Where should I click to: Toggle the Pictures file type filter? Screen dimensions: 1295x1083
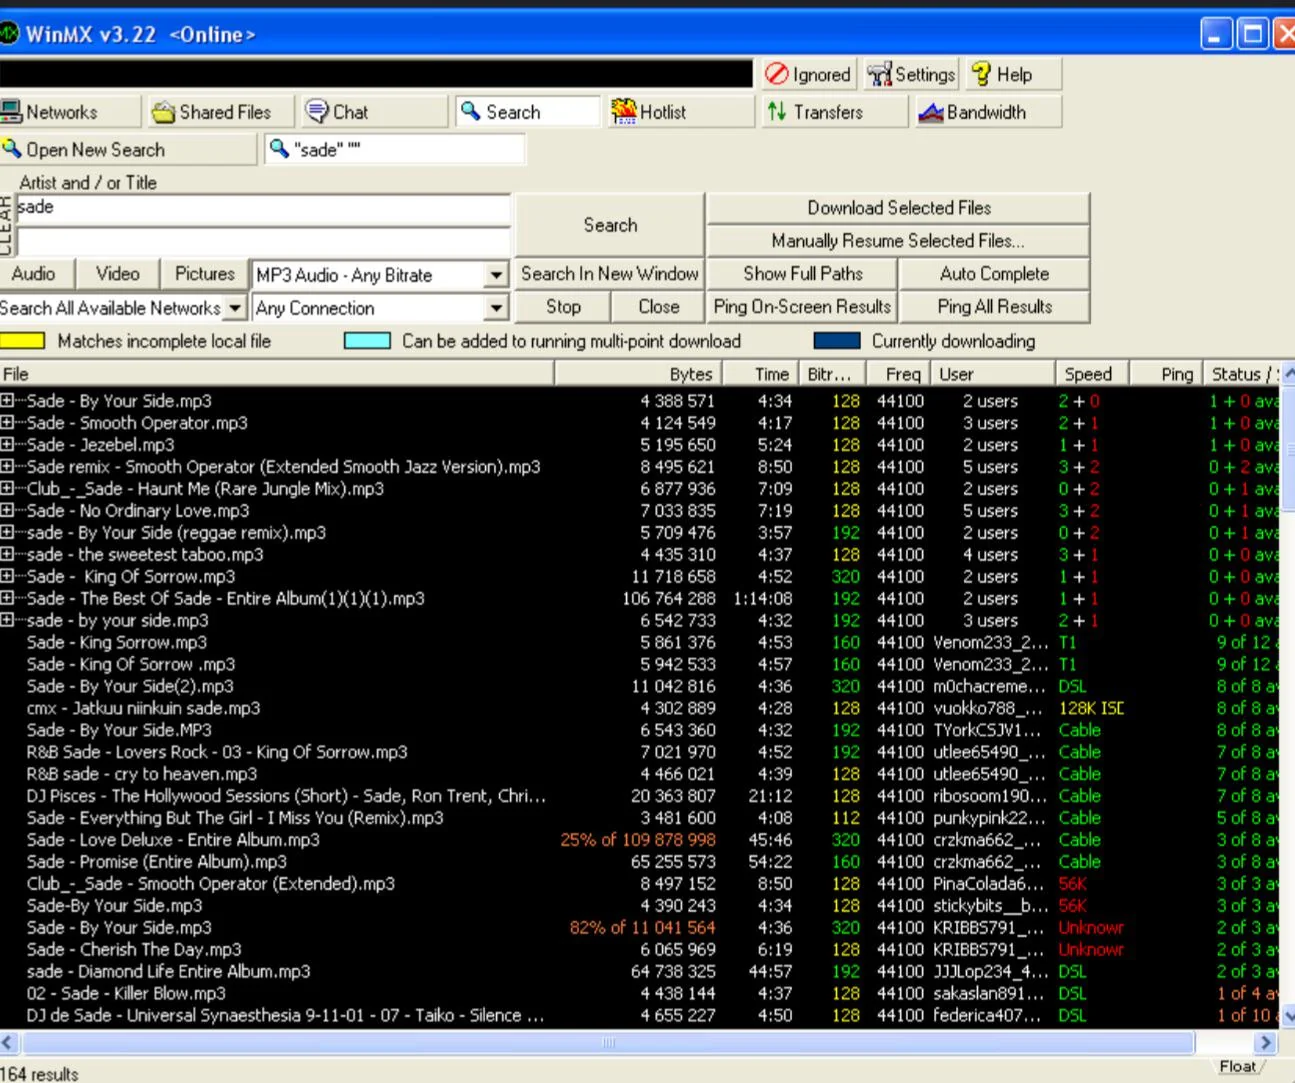pyautogui.click(x=204, y=274)
